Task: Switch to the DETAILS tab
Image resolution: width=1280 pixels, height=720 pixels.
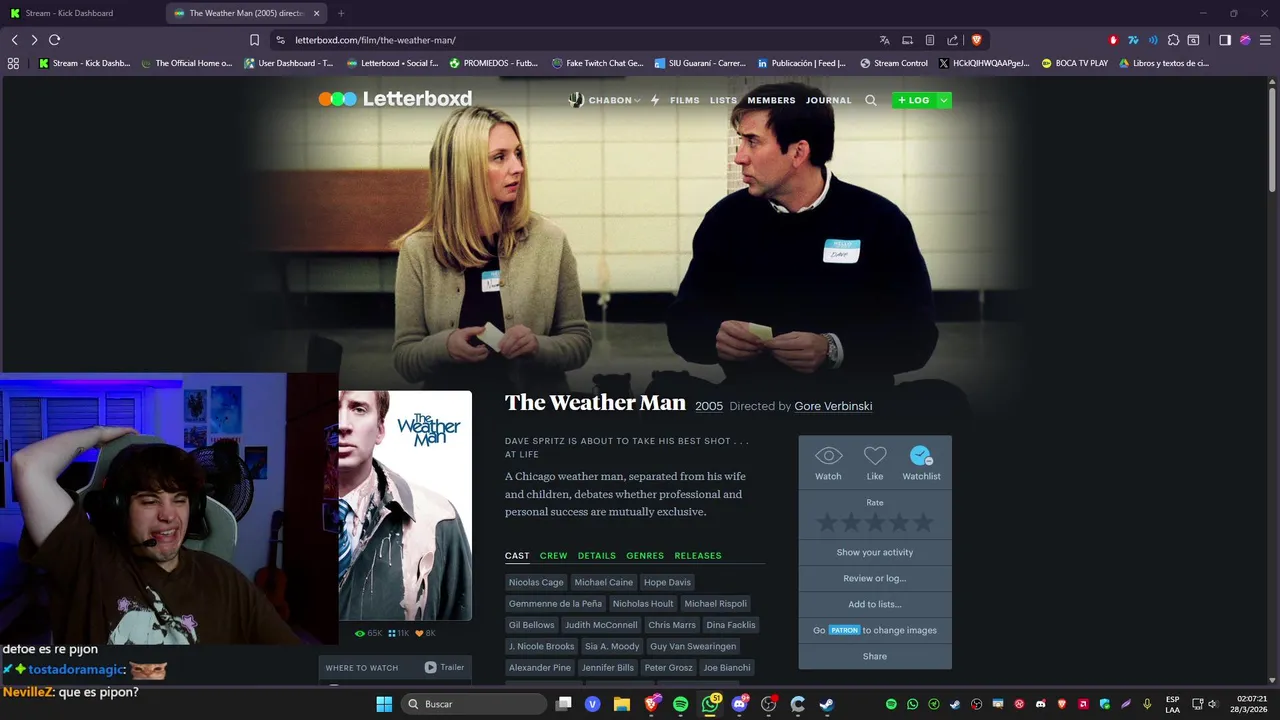Action: coord(597,555)
